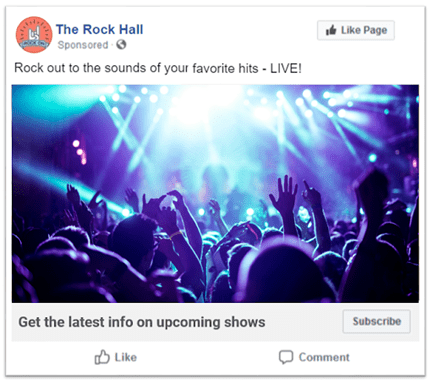
Task: Open The Rock Hall profile picture
Action: (x=34, y=35)
